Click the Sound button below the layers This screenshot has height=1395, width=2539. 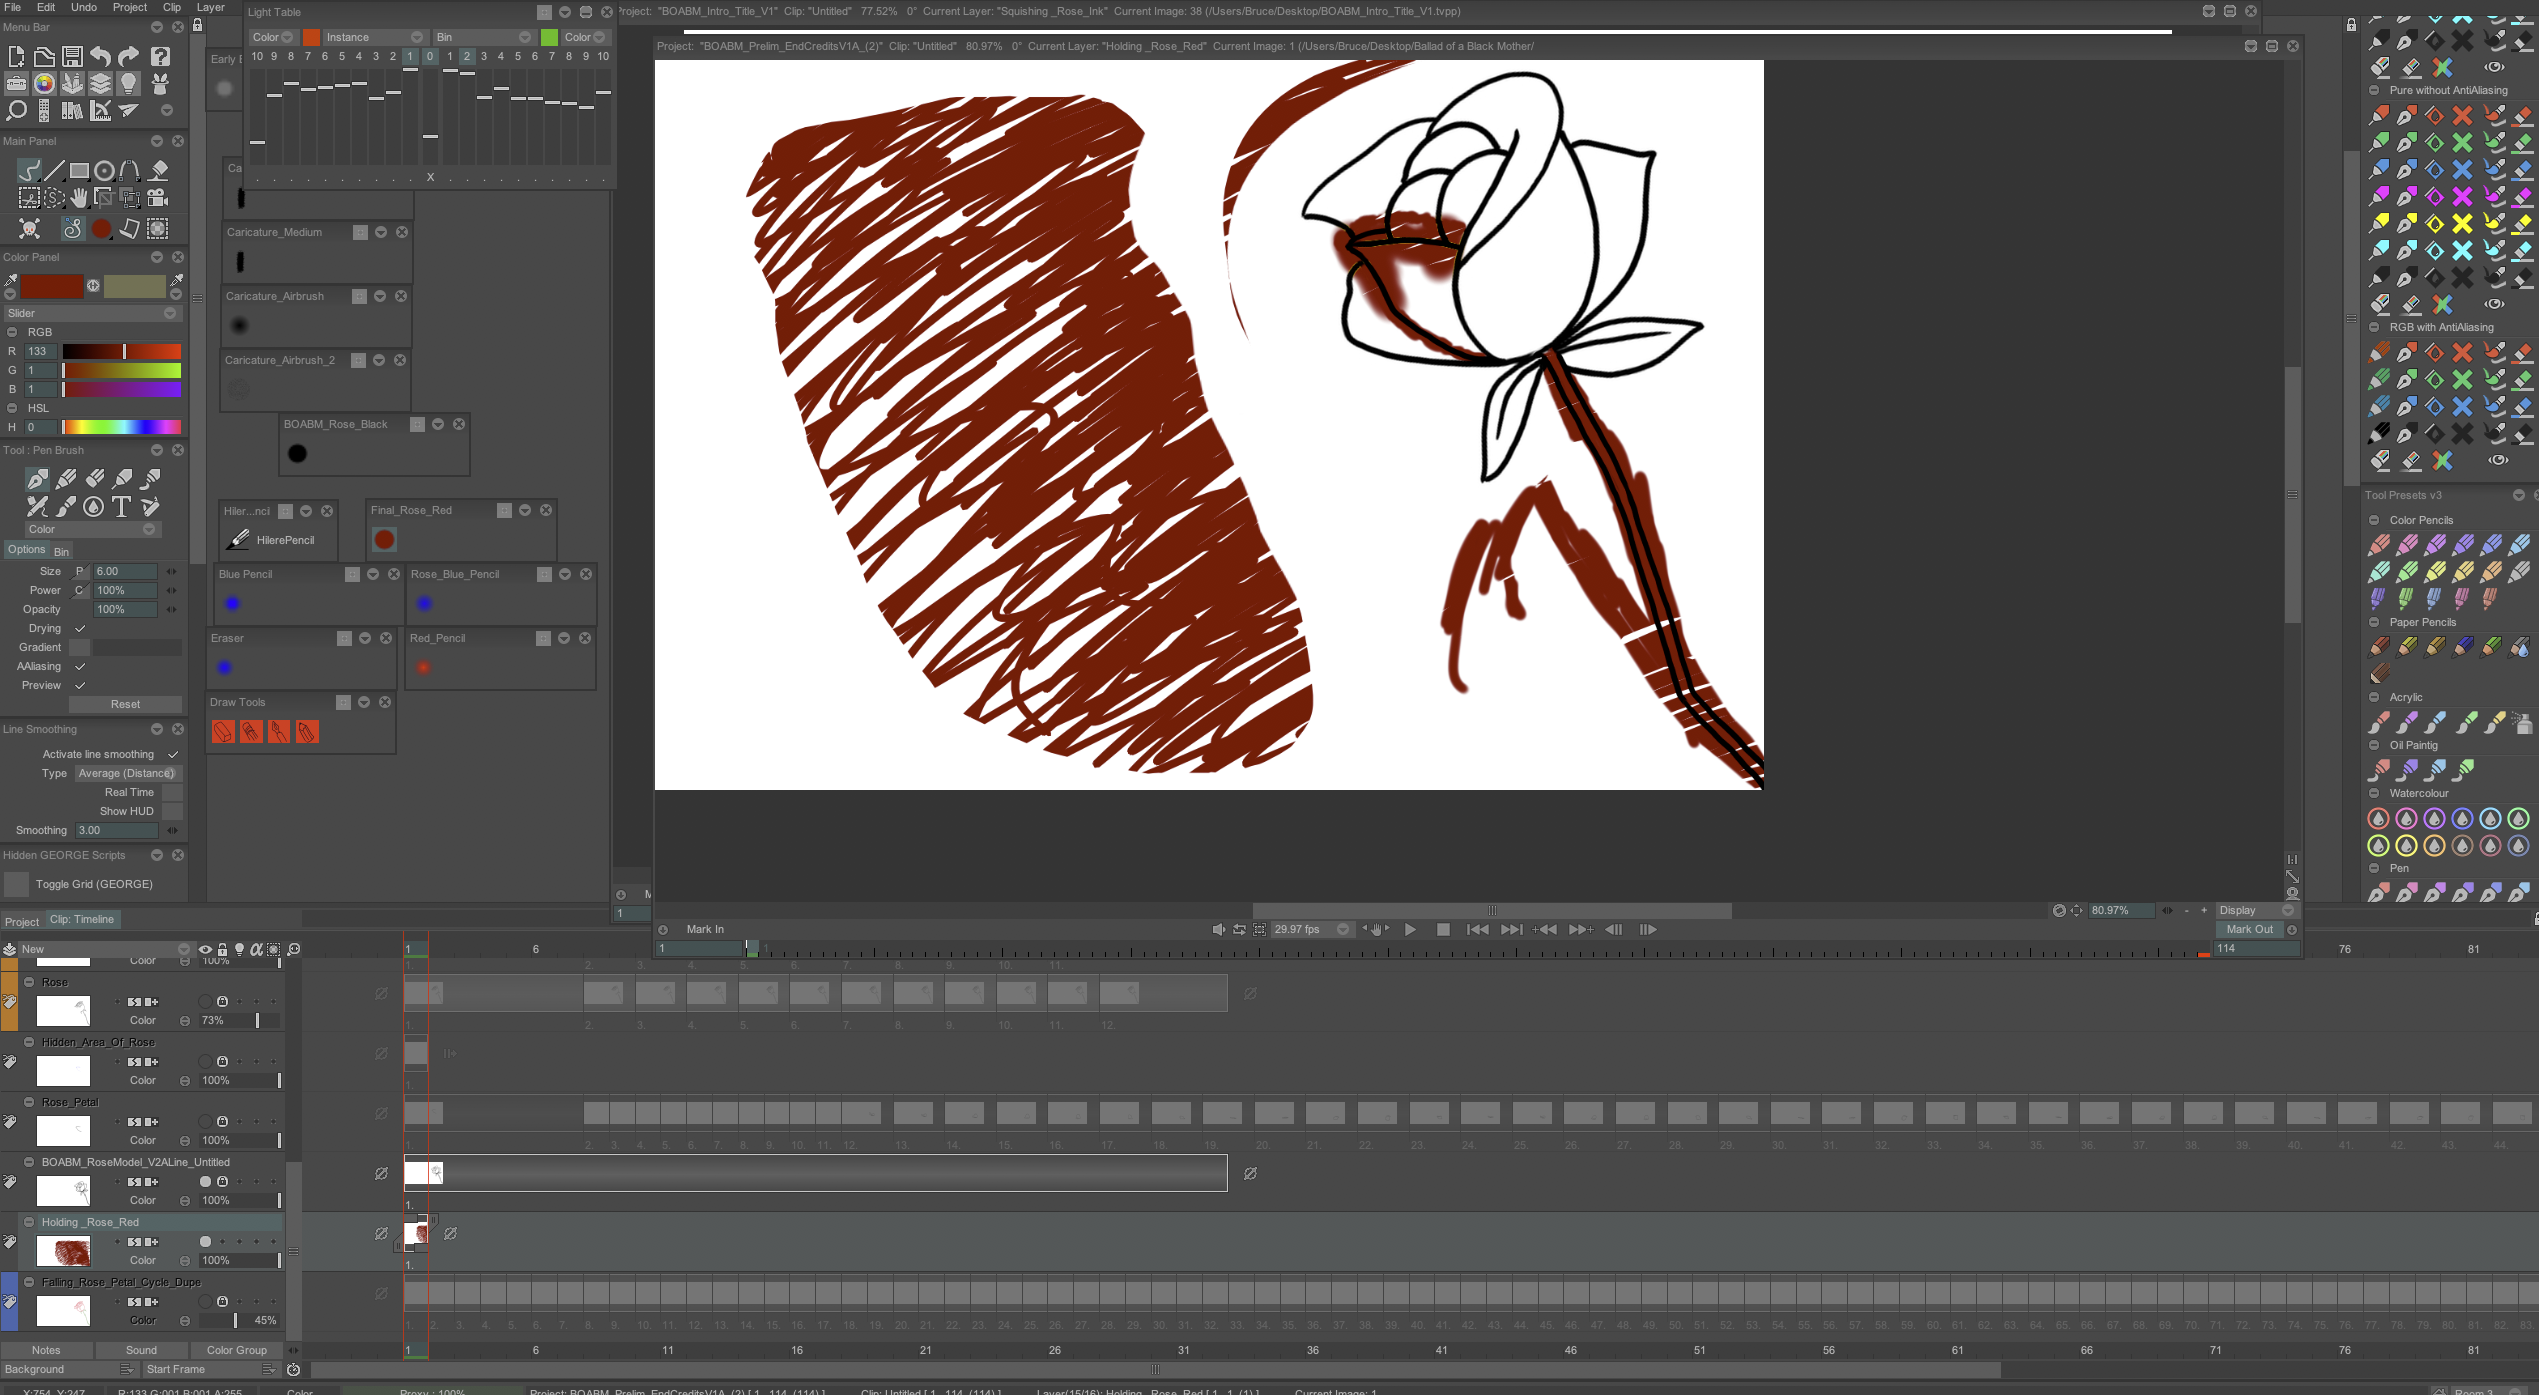(141, 1350)
